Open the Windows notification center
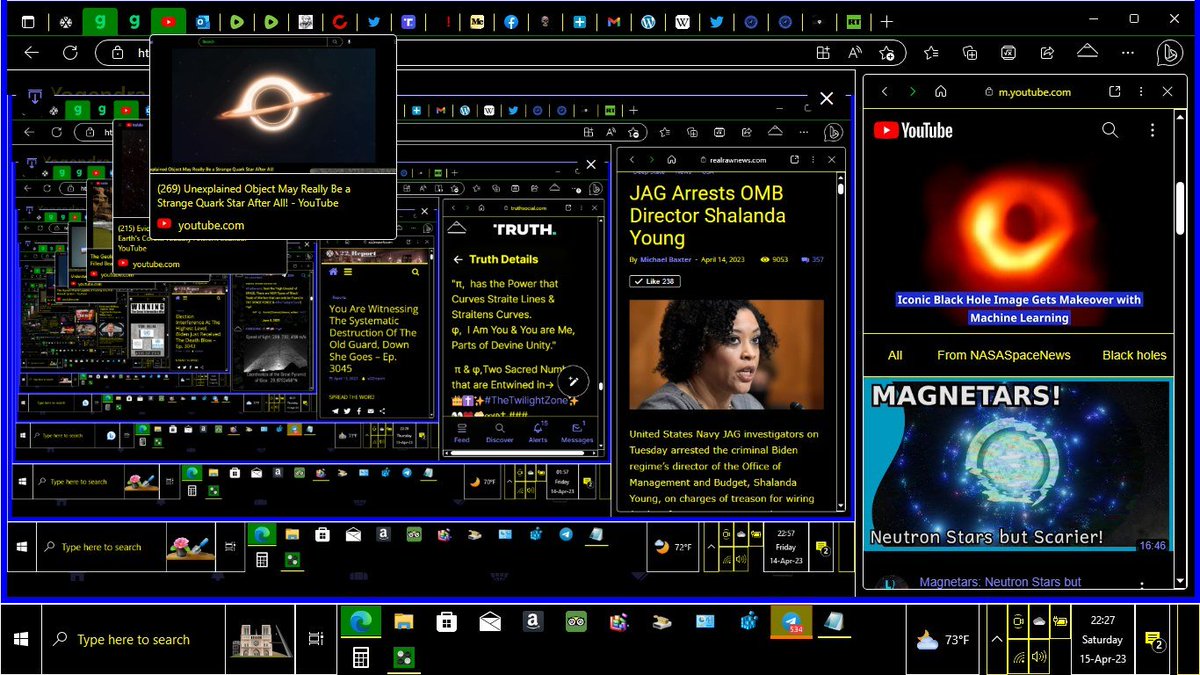Image resolution: width=1200 pixels, height=675 pixels. click(1154, 640)
